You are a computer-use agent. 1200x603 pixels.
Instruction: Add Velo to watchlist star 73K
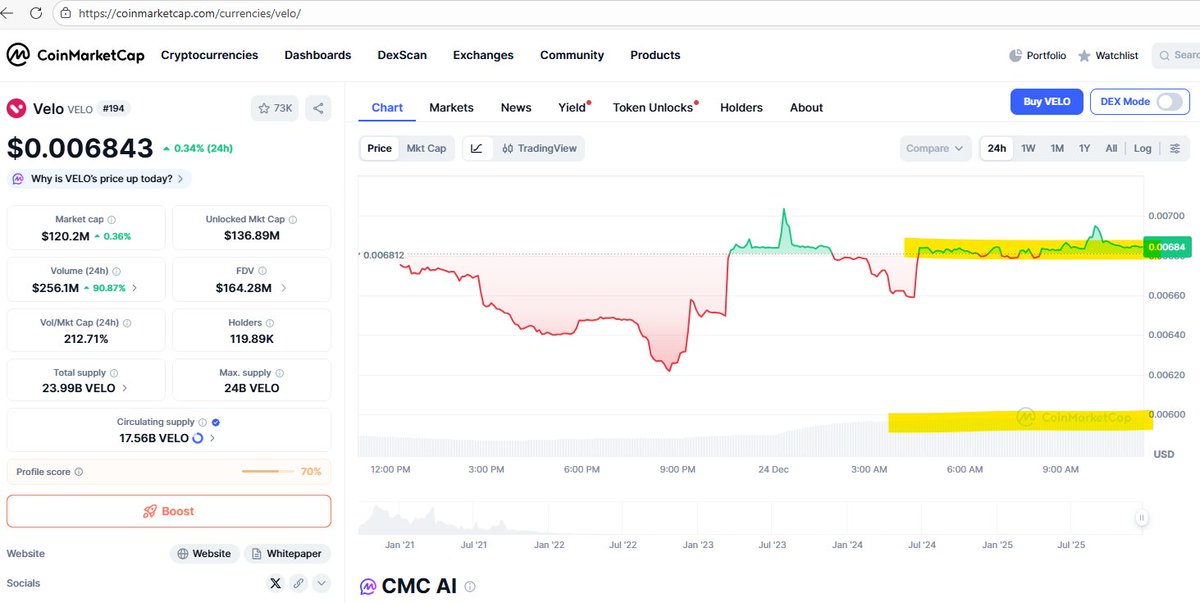(x=275, y=108)
